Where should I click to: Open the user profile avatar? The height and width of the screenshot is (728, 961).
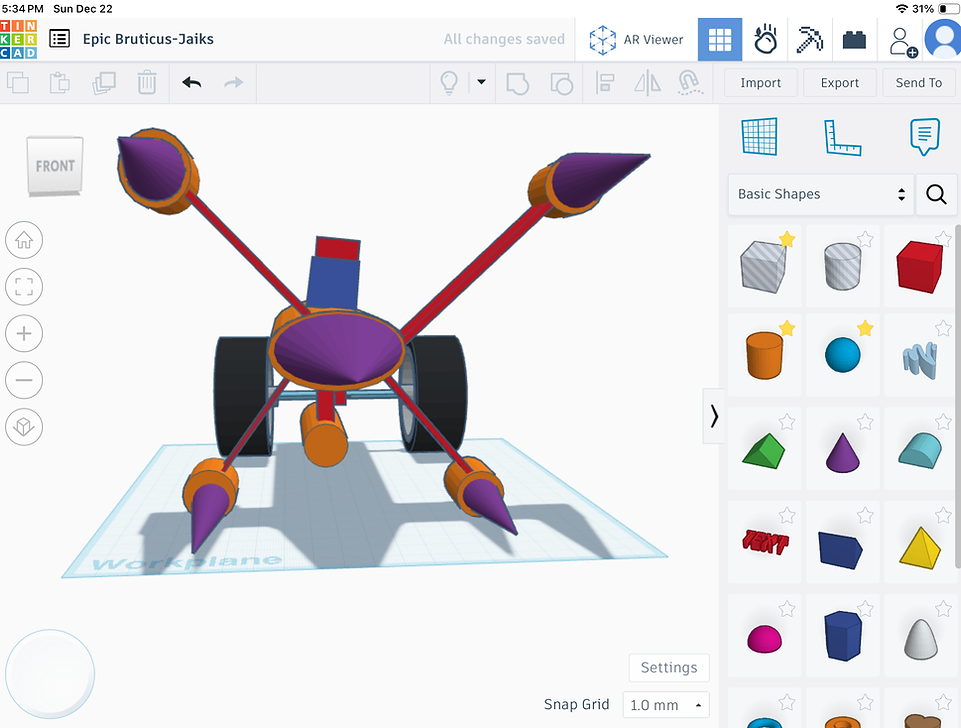[x=944, y=39]
